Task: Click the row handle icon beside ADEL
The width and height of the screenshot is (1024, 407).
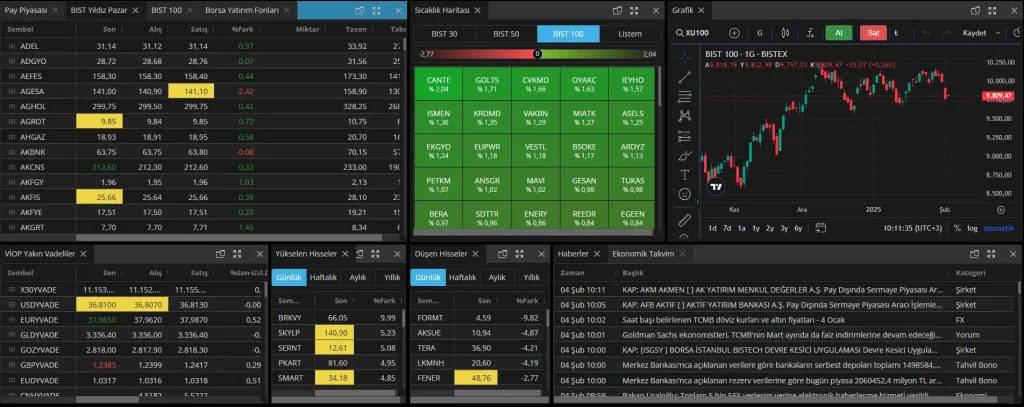Action: click(11, 46)
